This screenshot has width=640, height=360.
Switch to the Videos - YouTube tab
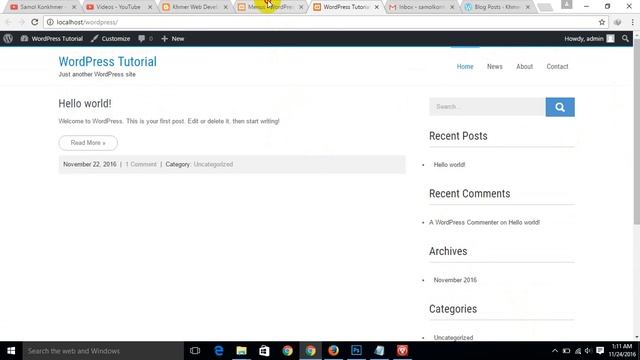(x=117, y=7)
